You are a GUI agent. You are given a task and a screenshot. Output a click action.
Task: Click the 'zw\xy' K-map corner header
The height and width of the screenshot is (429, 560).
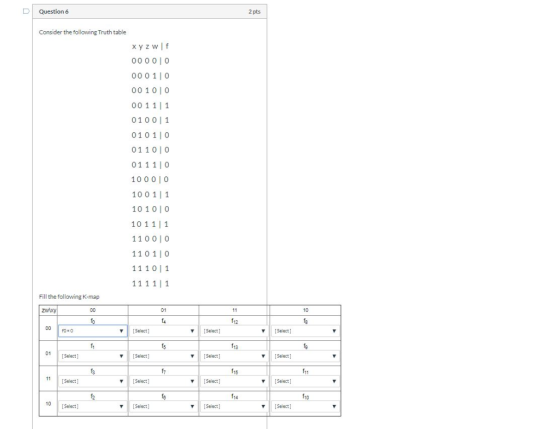coord(49,310)
